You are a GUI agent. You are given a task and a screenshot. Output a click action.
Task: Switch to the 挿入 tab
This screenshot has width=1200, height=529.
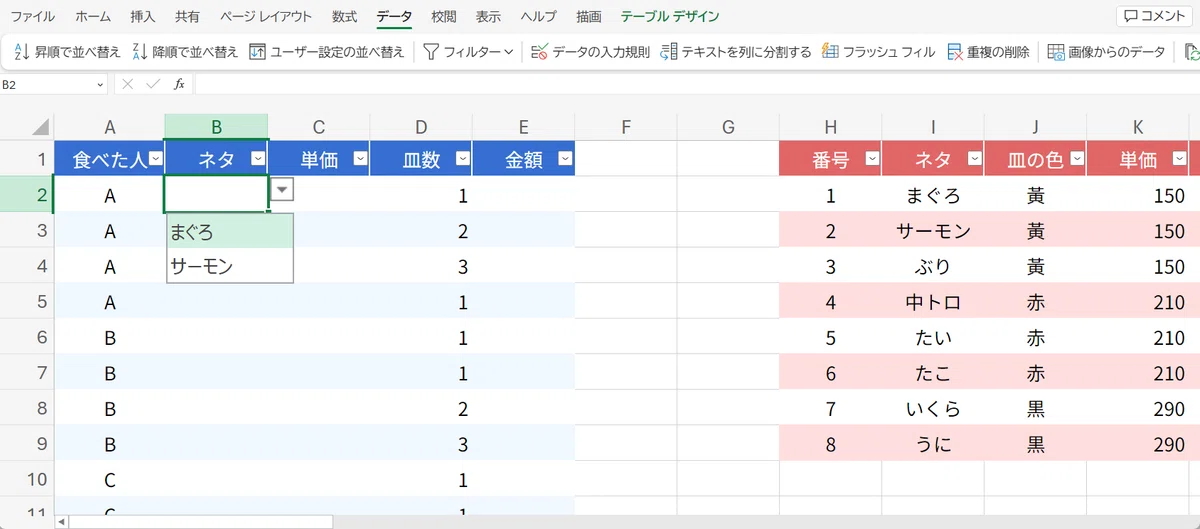[143, 17]
